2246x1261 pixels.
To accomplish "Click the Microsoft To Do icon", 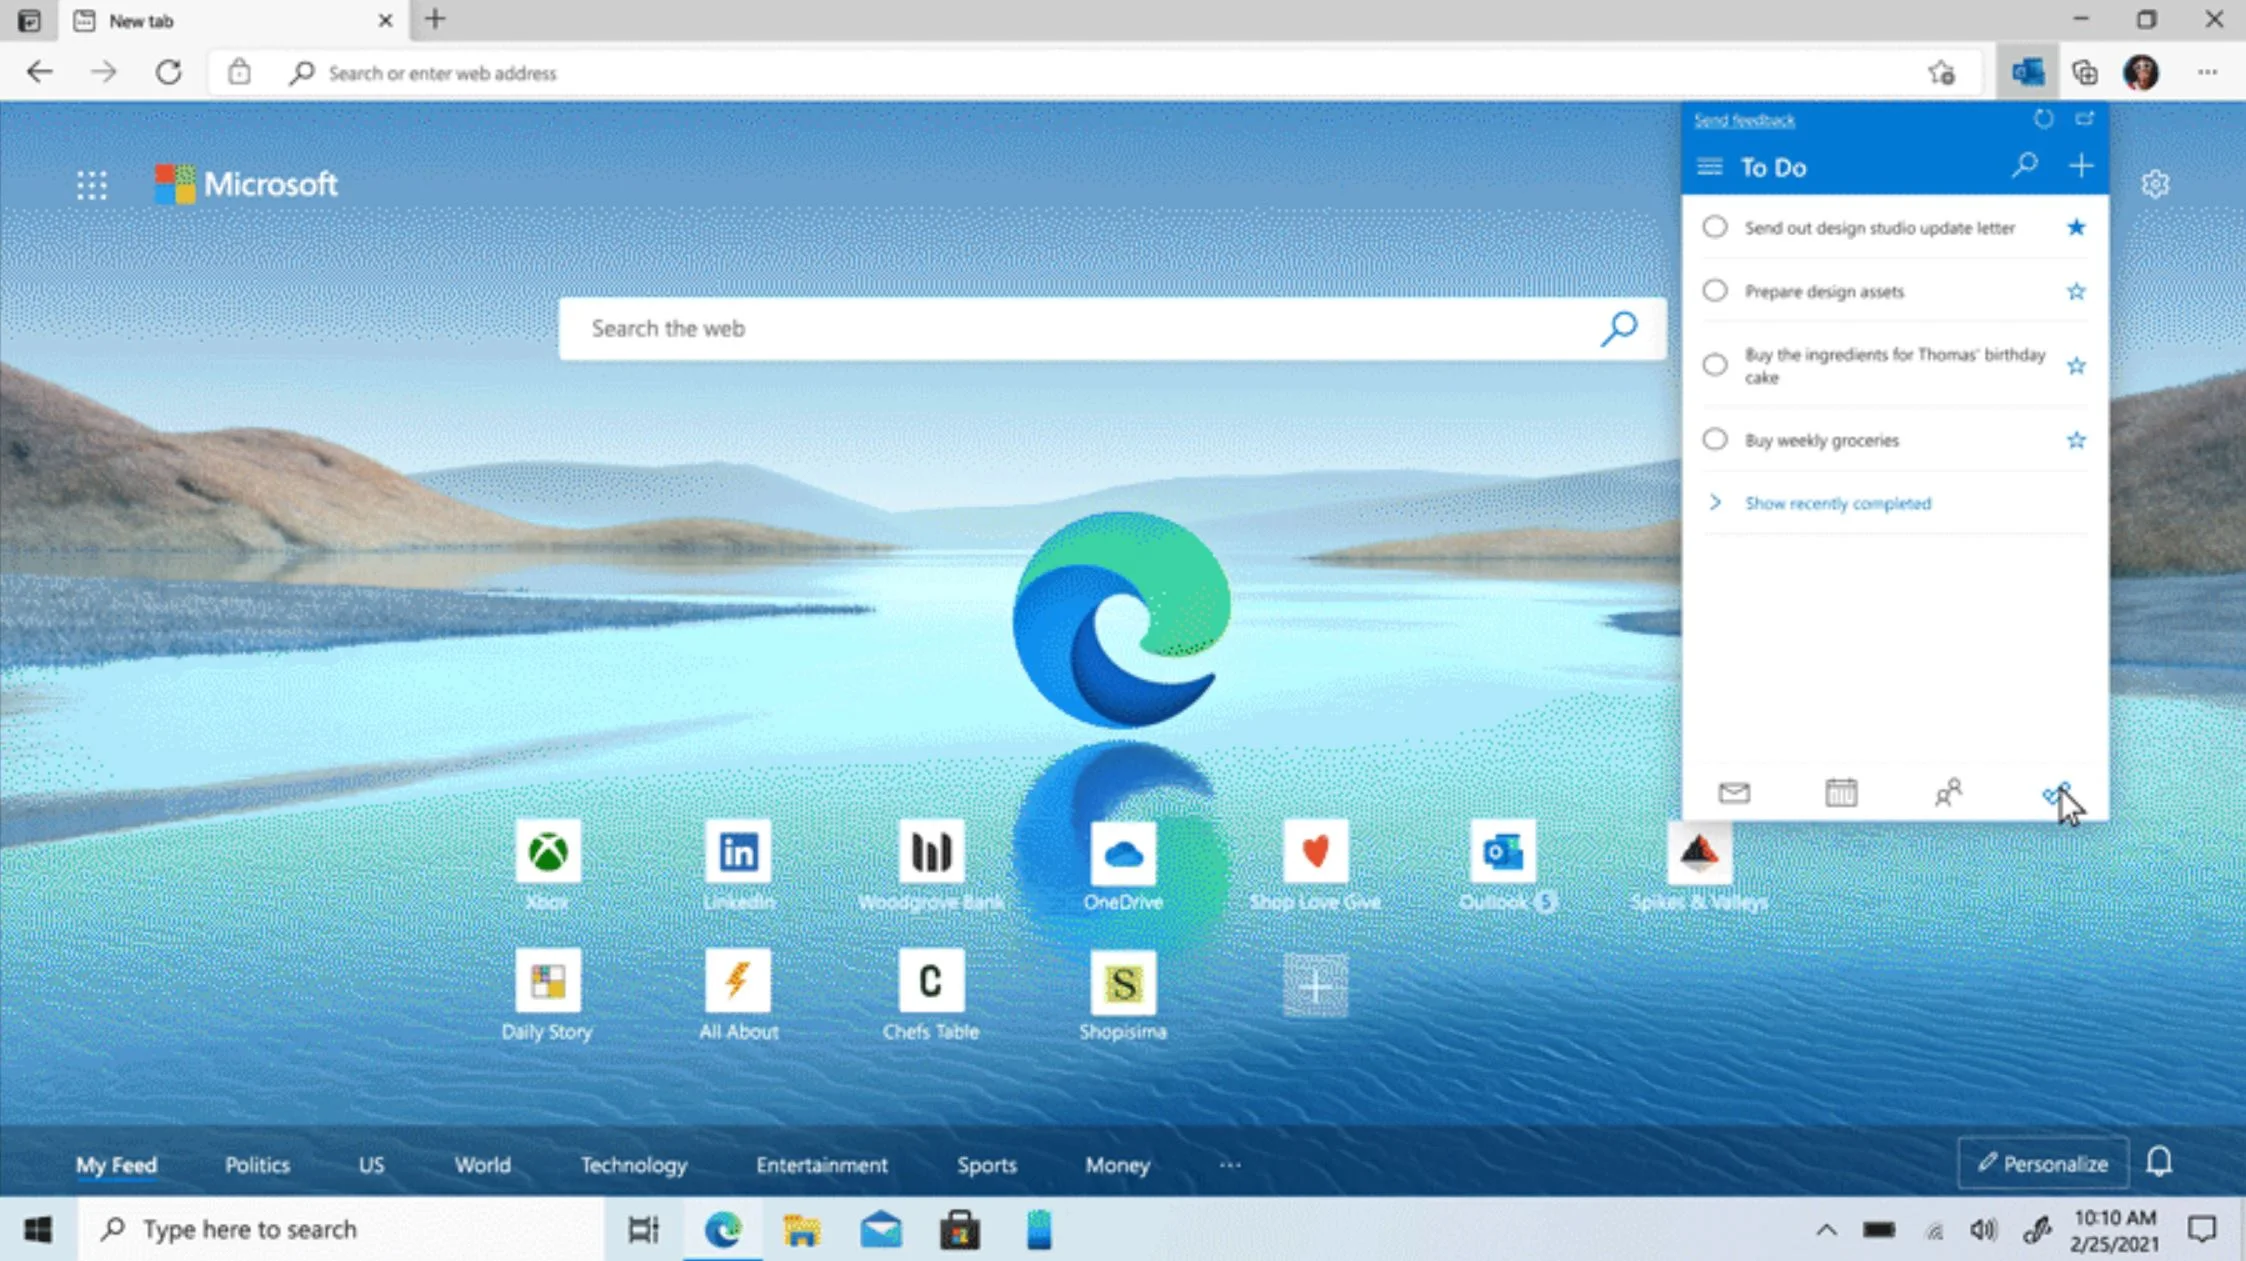I will 2055,790.
